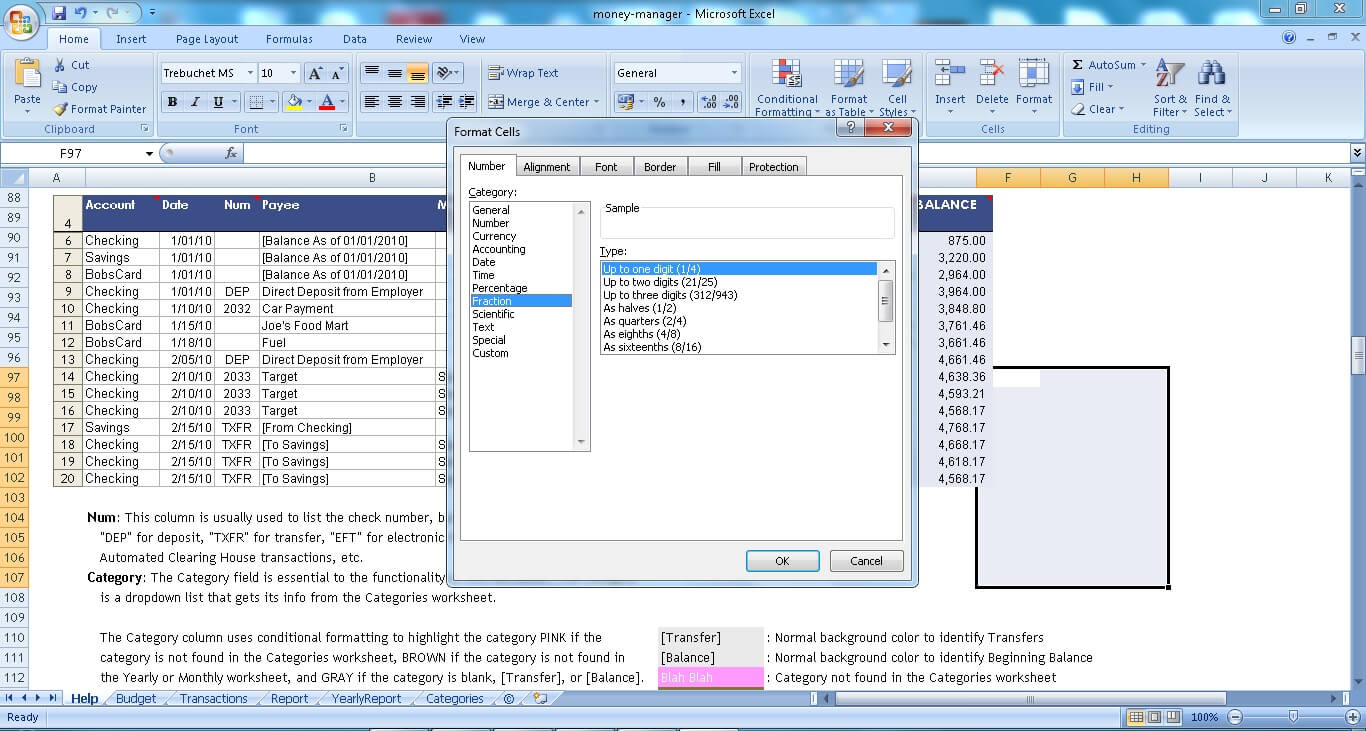Toggle Wrap Text option
1366x731 pixels.
(523, 73)
